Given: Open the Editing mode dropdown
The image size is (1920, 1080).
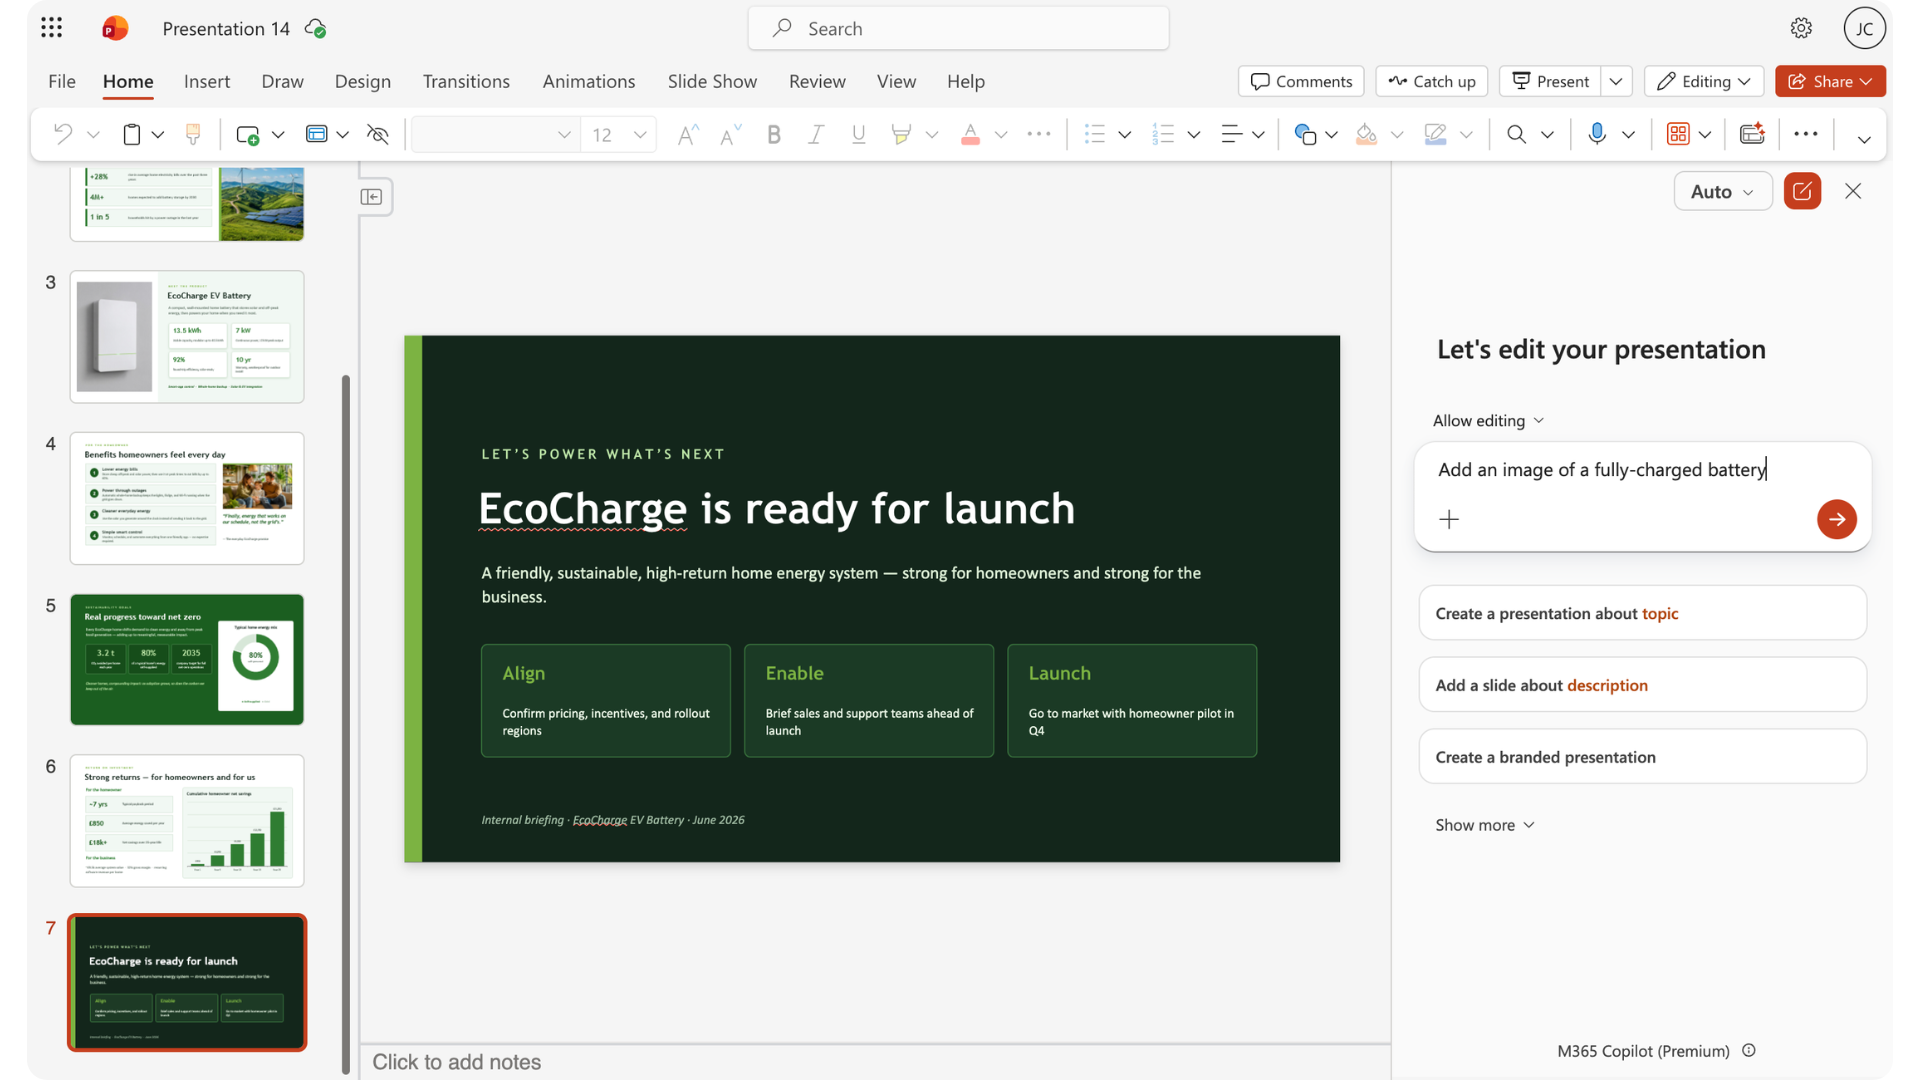Looking at the screenshot, I should 1703,81.
